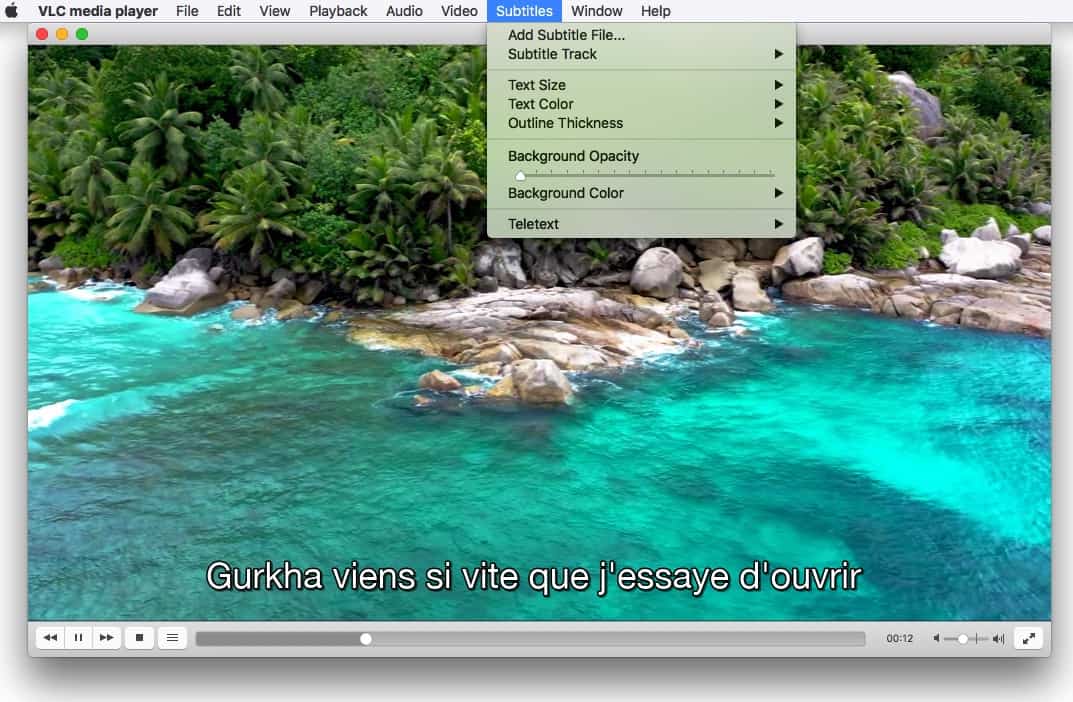
Task: Open the Text Color submenu
Action: tap(538, 104)
